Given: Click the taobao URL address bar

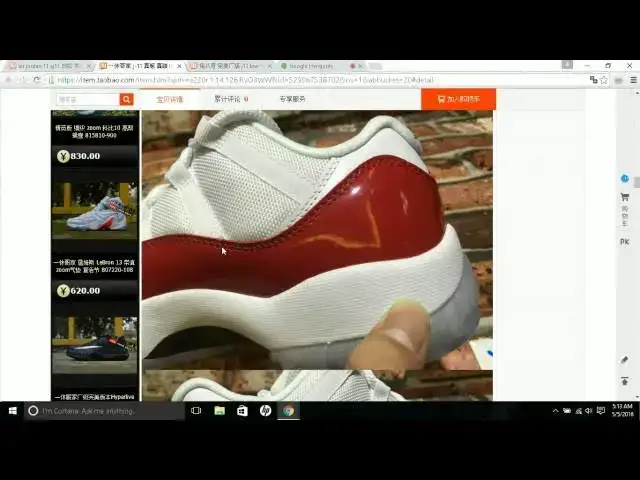Looking at the screenshot, I should 300,79.
